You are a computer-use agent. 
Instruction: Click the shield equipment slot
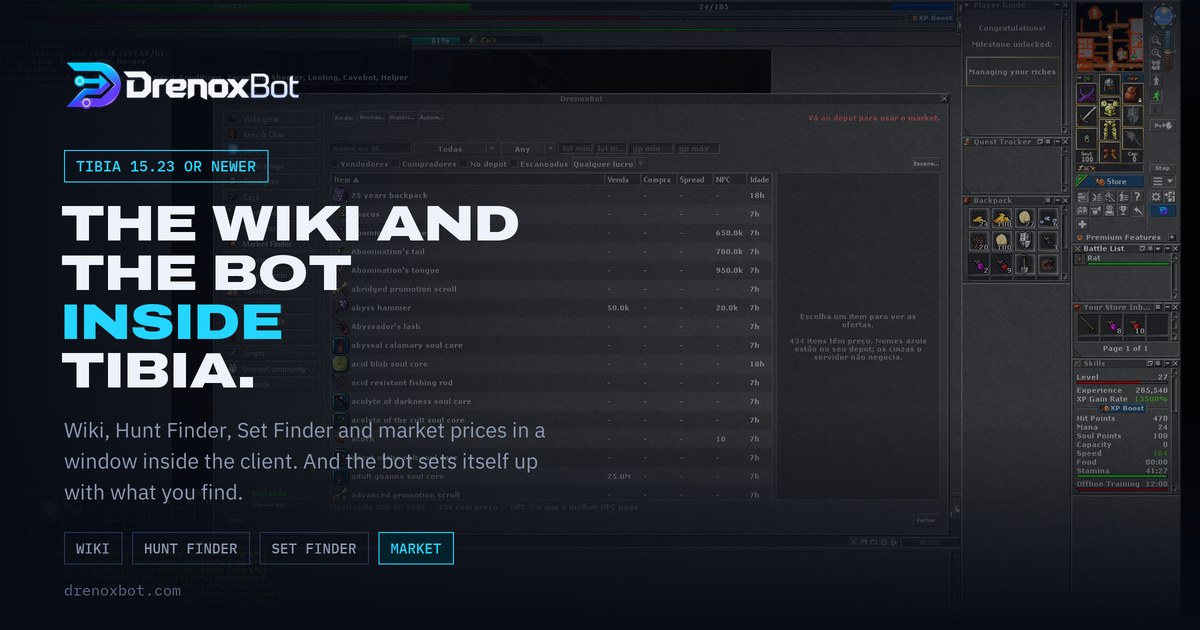click(x=1133, y=116)
